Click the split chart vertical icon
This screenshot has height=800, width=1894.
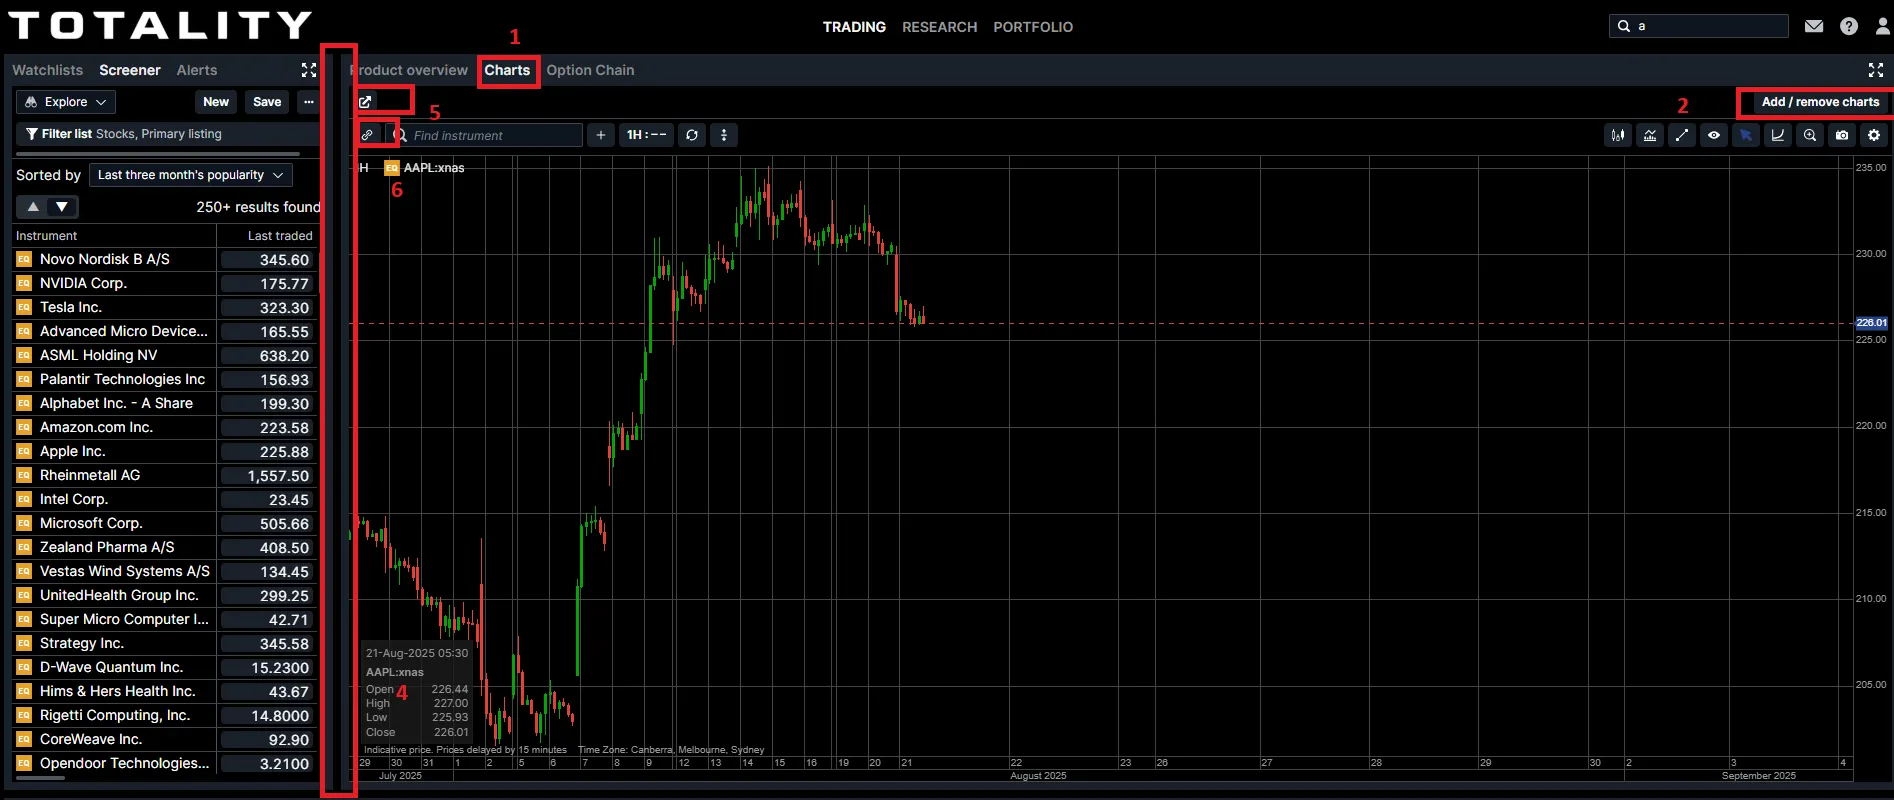point(724,135)
